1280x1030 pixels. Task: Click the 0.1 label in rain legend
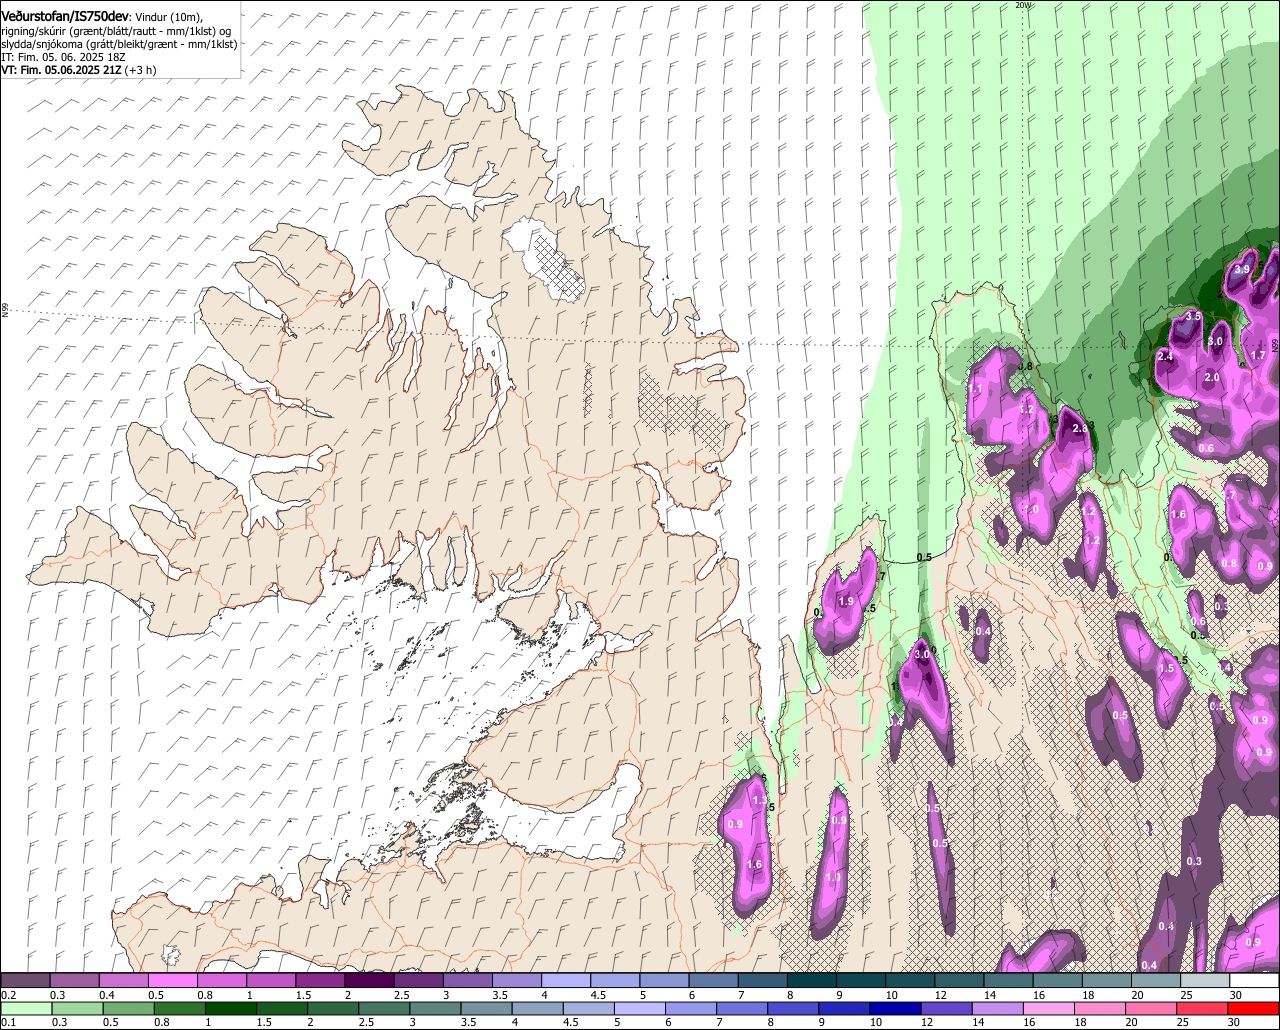pos(7,1023)
